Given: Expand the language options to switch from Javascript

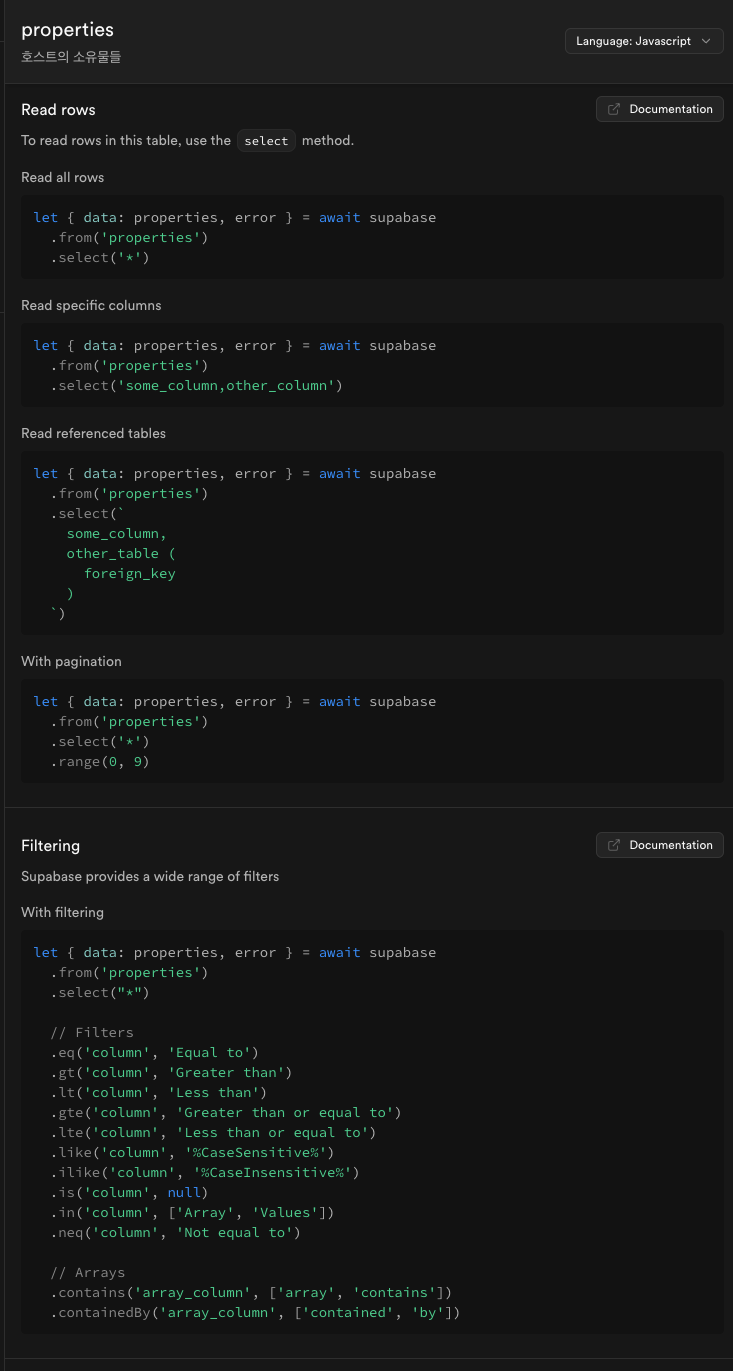Looking at the screenshot, I should tap(643, 41).
